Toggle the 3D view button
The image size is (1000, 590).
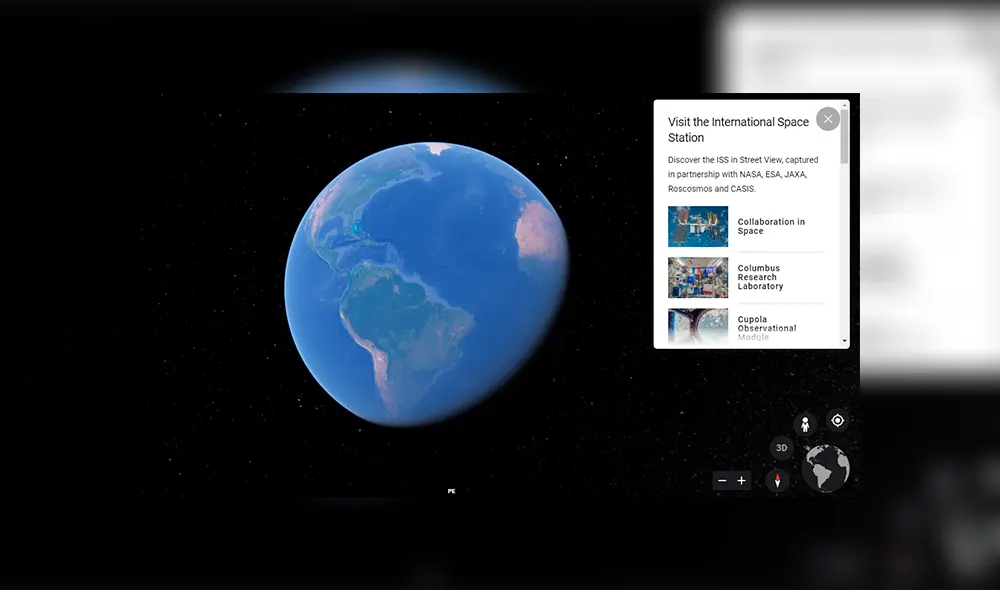[x=782, y=447]
